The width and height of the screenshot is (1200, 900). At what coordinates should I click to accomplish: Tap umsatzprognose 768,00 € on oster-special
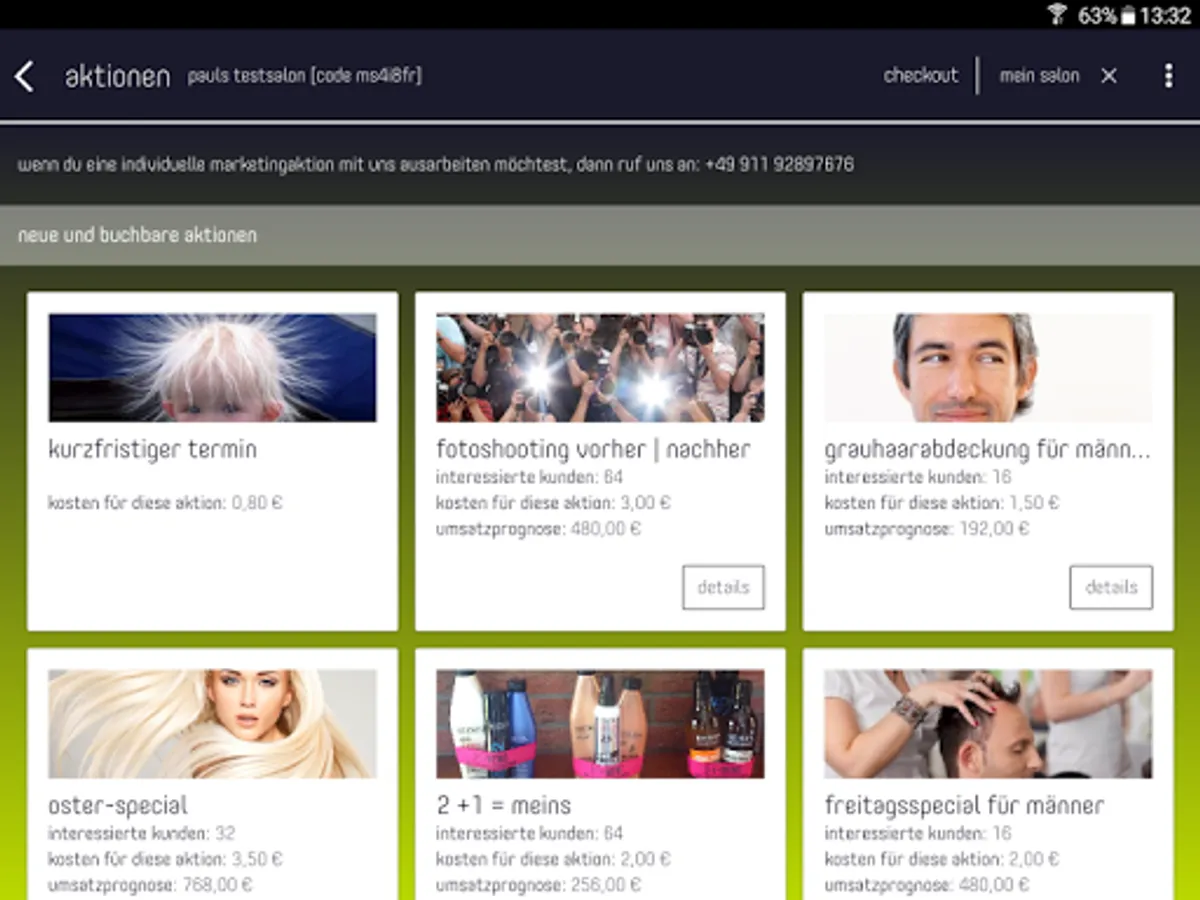pyautogui.click(x=150, y=885)
